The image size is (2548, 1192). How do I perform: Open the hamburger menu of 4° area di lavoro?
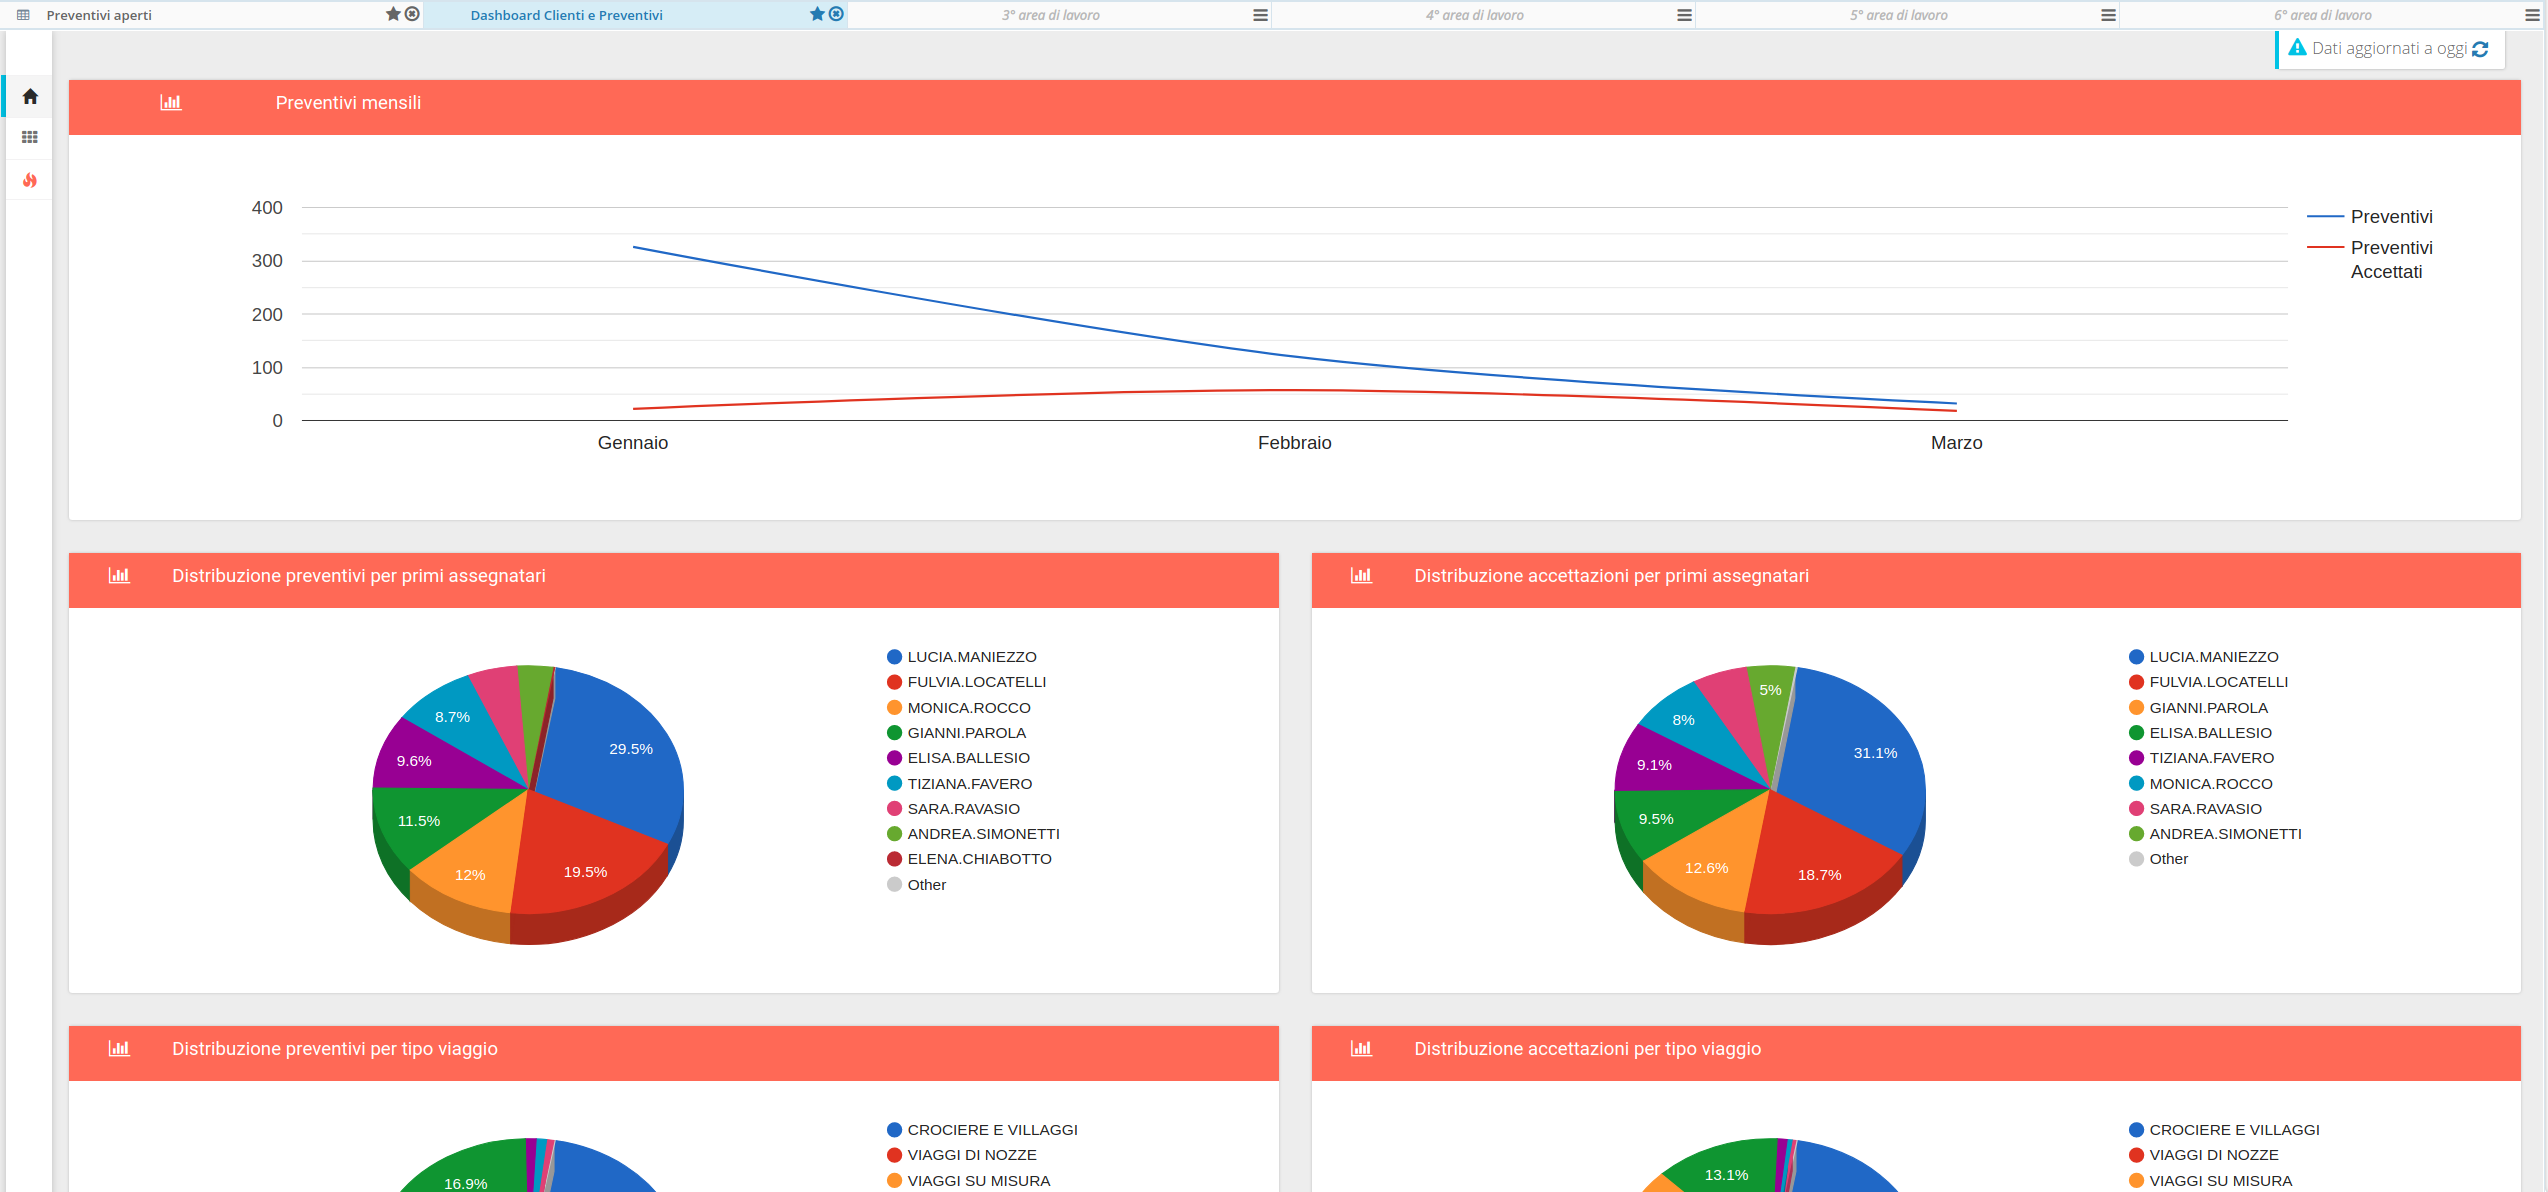(1684, 15)
